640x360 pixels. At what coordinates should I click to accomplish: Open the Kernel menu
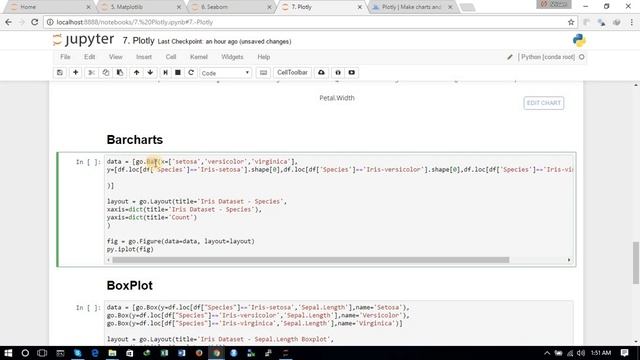pos(199,57)
